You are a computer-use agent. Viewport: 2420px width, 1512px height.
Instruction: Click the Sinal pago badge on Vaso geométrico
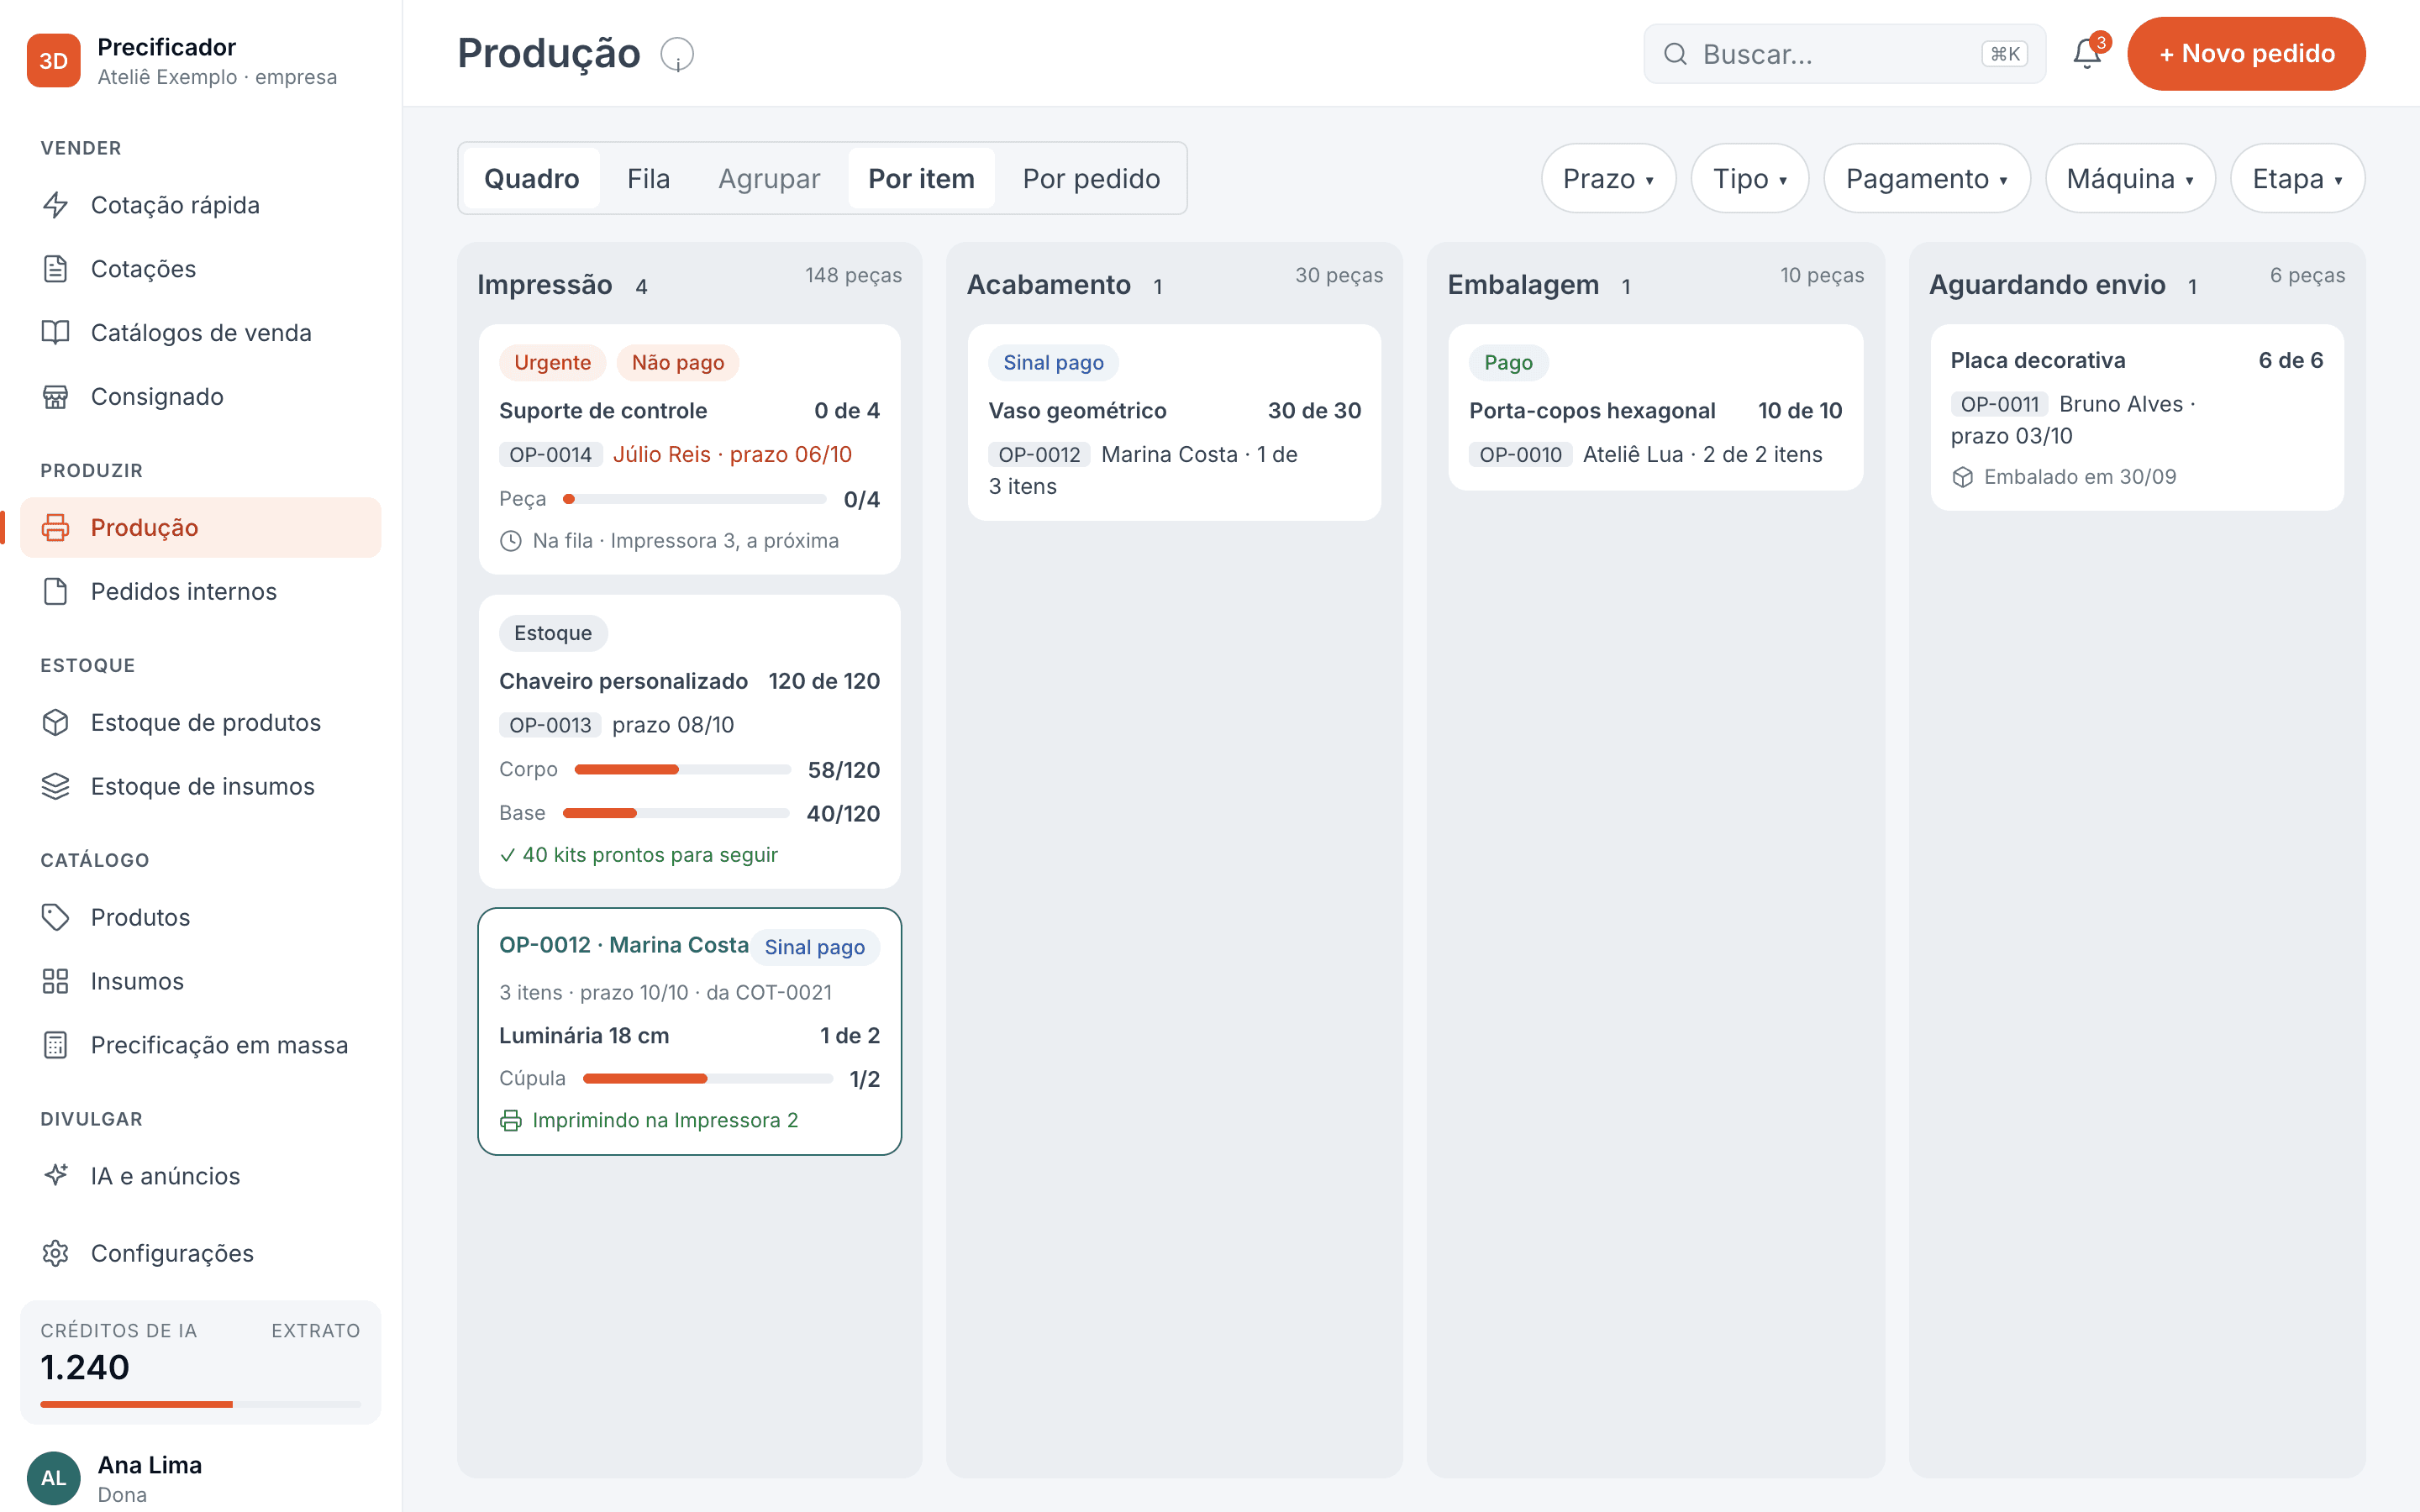tap(1053, 363)
